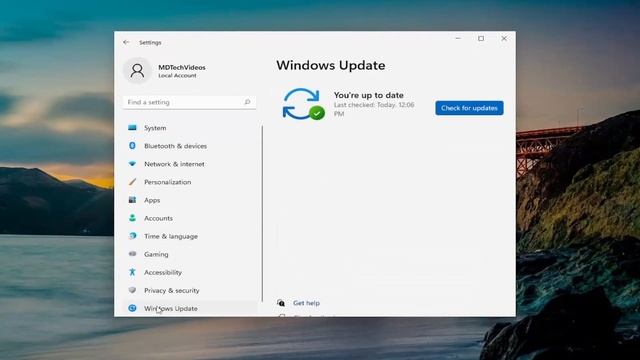This screenshot has width=640, height=360.
Task: Click the sidebar vertical scrollbar
Action: pos(262,213)
